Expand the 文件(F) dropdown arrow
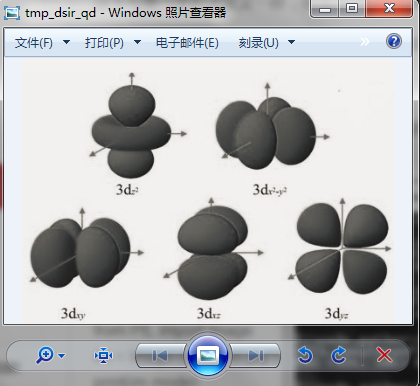 [66, 42]
